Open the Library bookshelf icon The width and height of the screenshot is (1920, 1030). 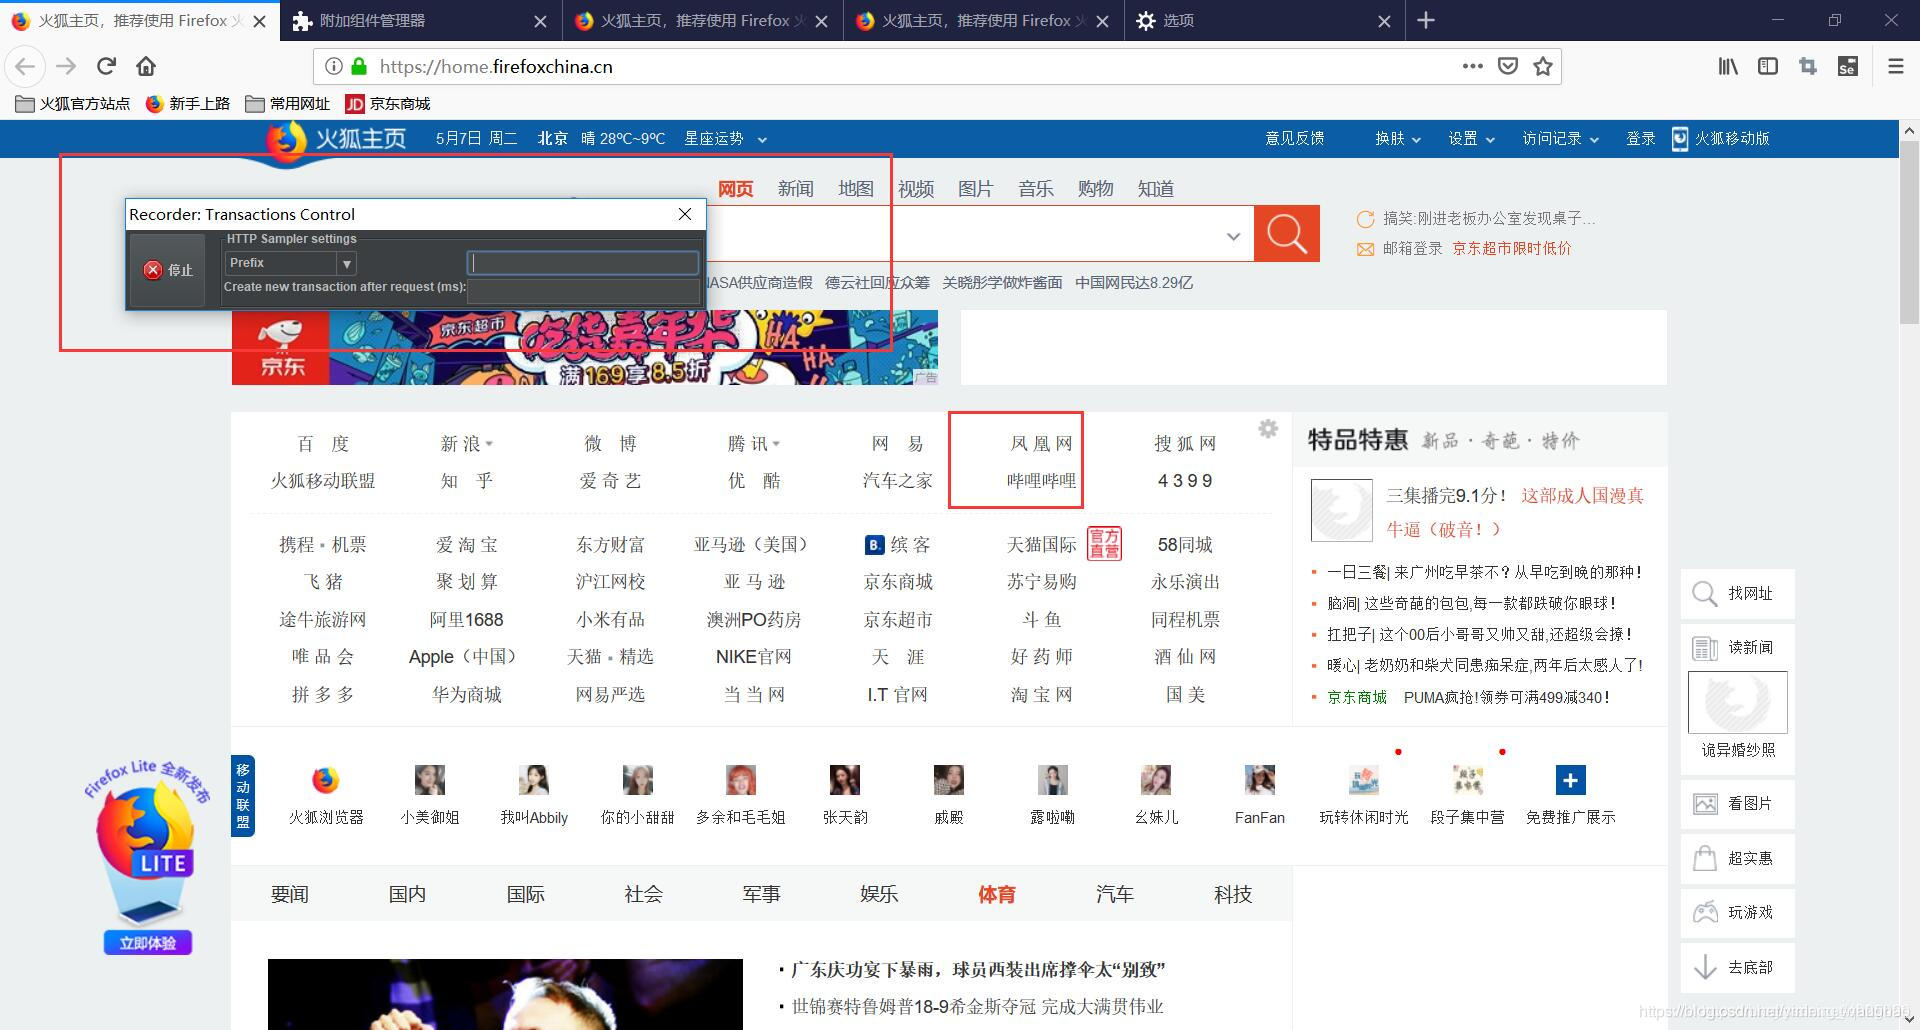coord(1728,66)
